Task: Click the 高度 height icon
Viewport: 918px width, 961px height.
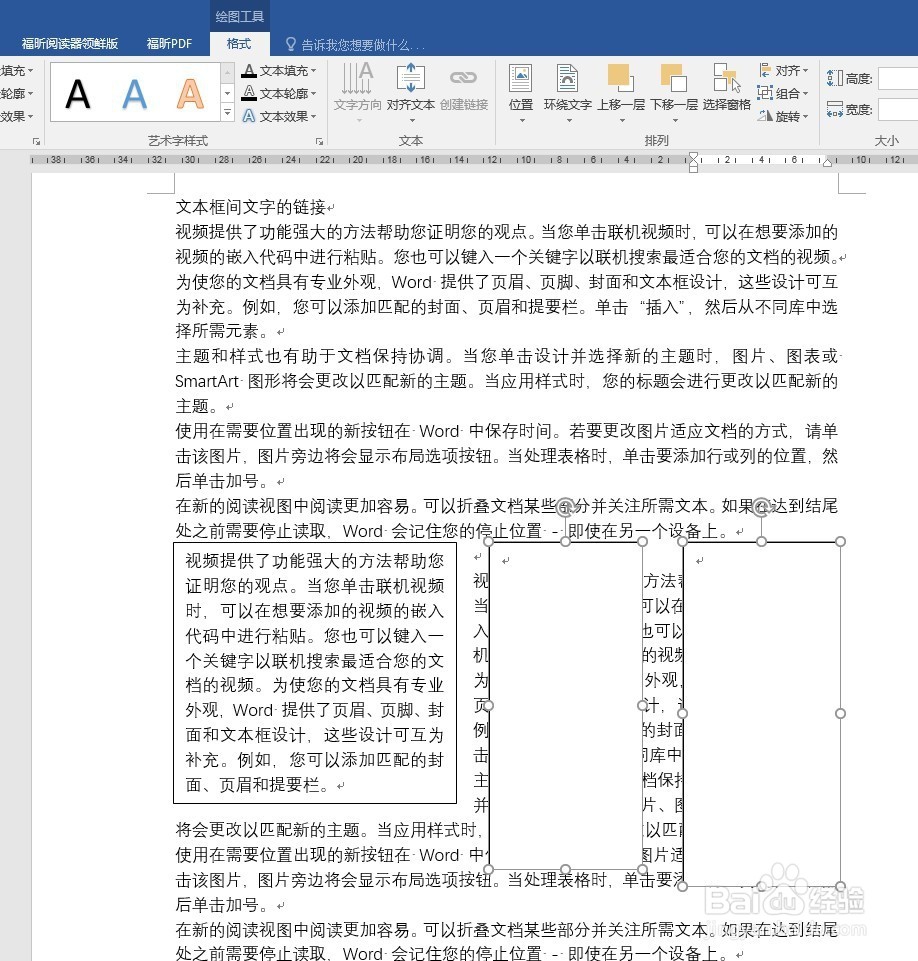Action: [834, 78]
